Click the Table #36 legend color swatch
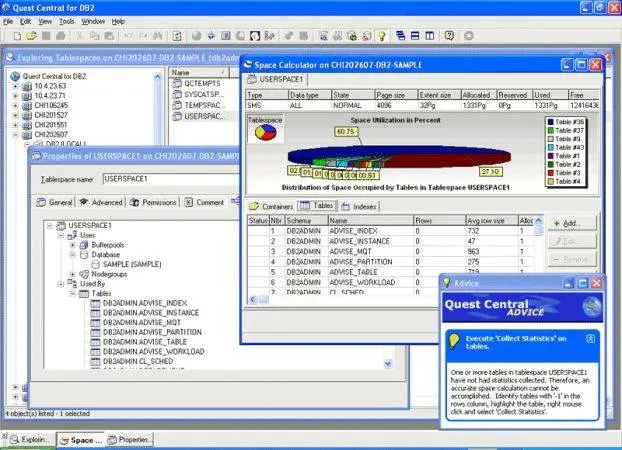Screen dimensions: 622x450 551,122
